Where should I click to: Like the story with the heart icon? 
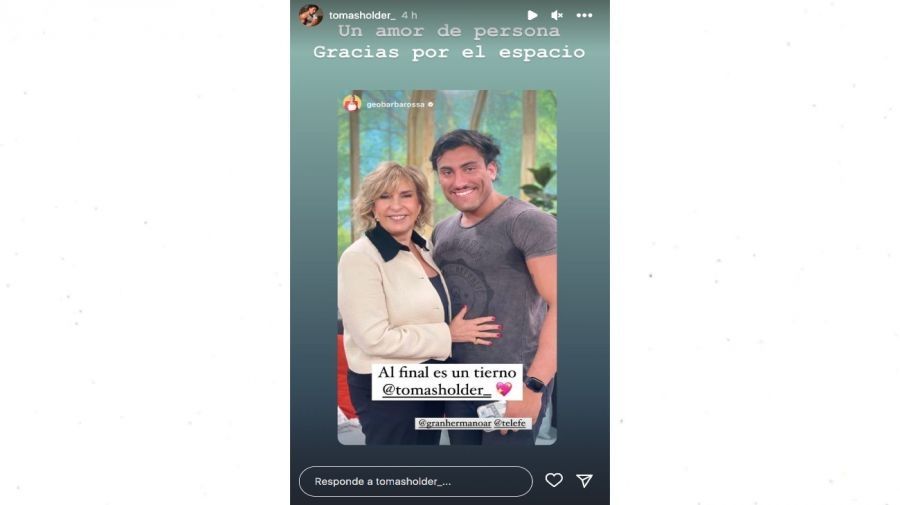coord(554,480)
